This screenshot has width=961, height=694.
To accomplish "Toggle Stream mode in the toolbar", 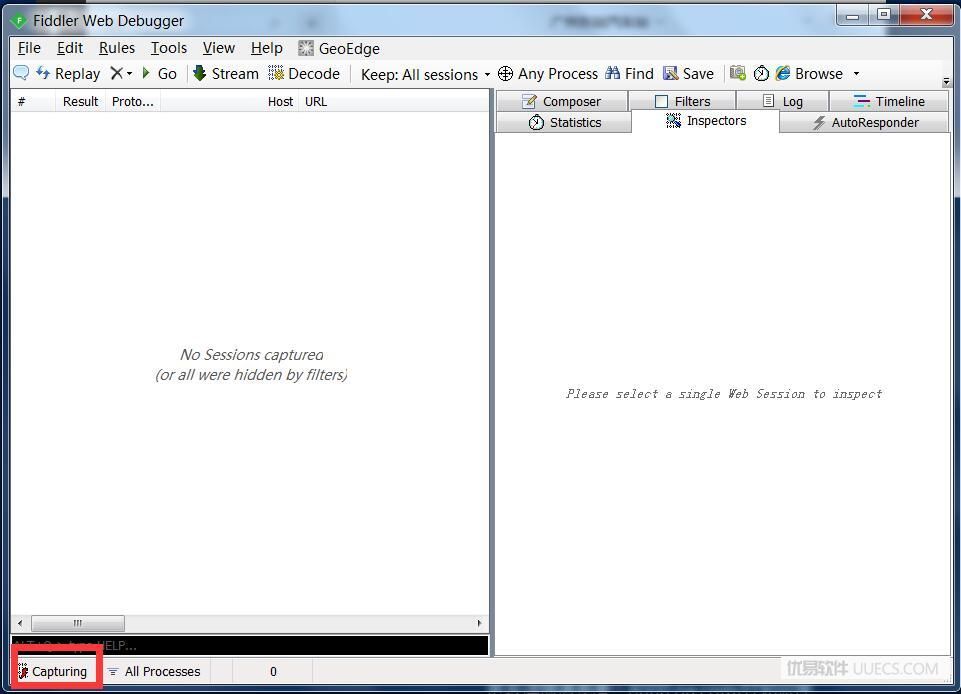I will coord(226,74).
